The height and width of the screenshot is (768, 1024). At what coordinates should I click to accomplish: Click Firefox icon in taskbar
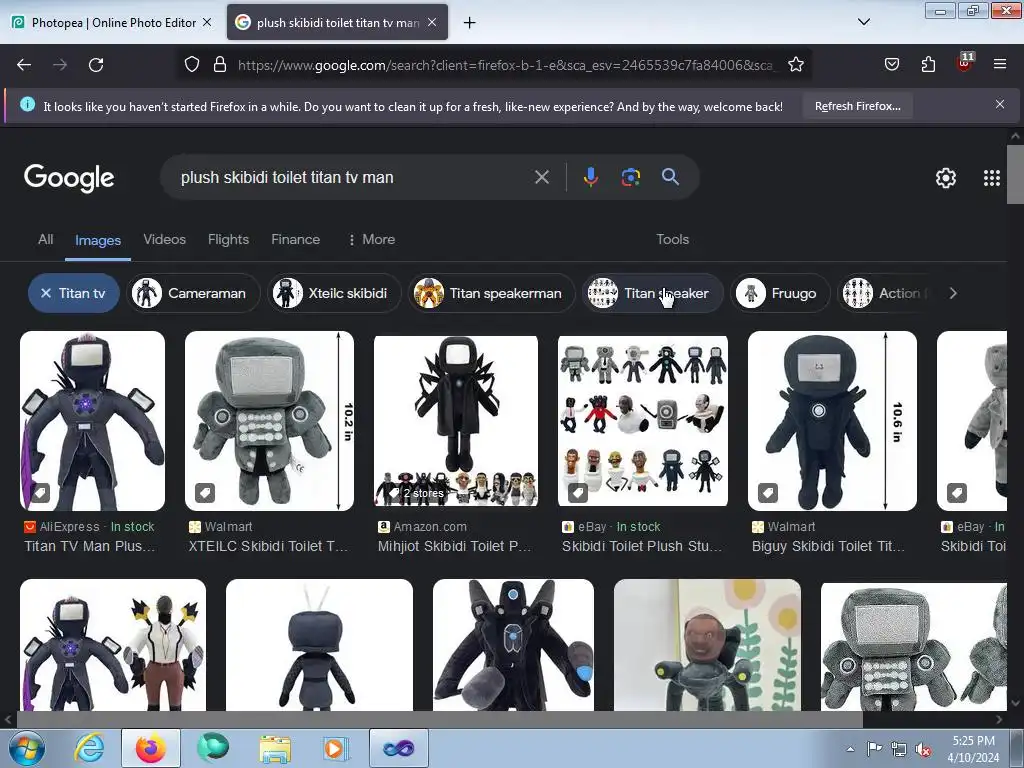(150, 748)
